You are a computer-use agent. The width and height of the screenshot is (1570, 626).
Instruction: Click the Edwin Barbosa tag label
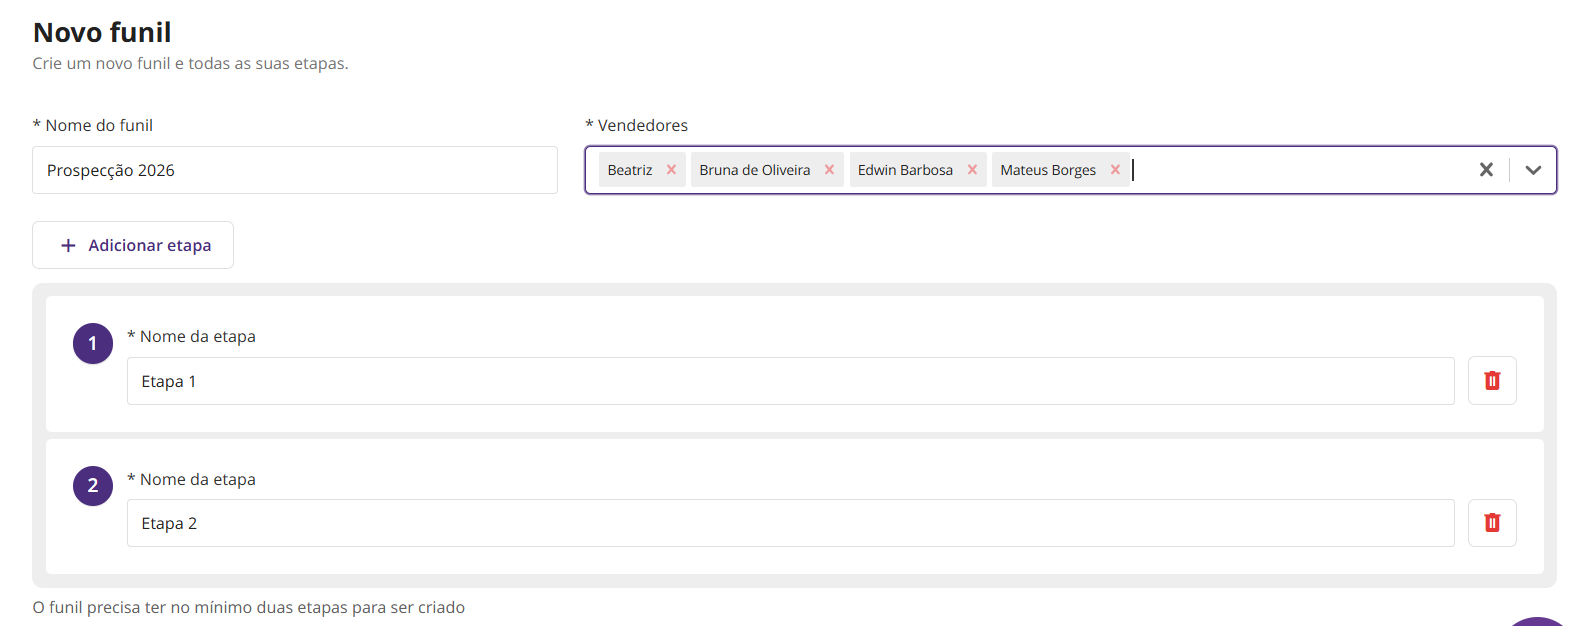click(x=905, y=170)
